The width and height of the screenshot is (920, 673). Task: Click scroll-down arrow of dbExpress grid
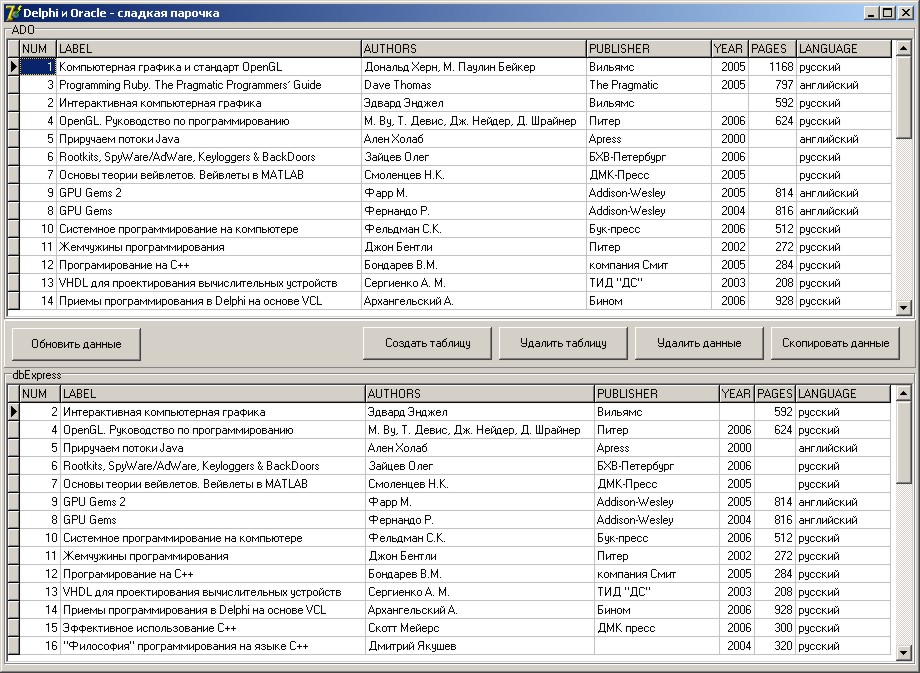point(903,652)
